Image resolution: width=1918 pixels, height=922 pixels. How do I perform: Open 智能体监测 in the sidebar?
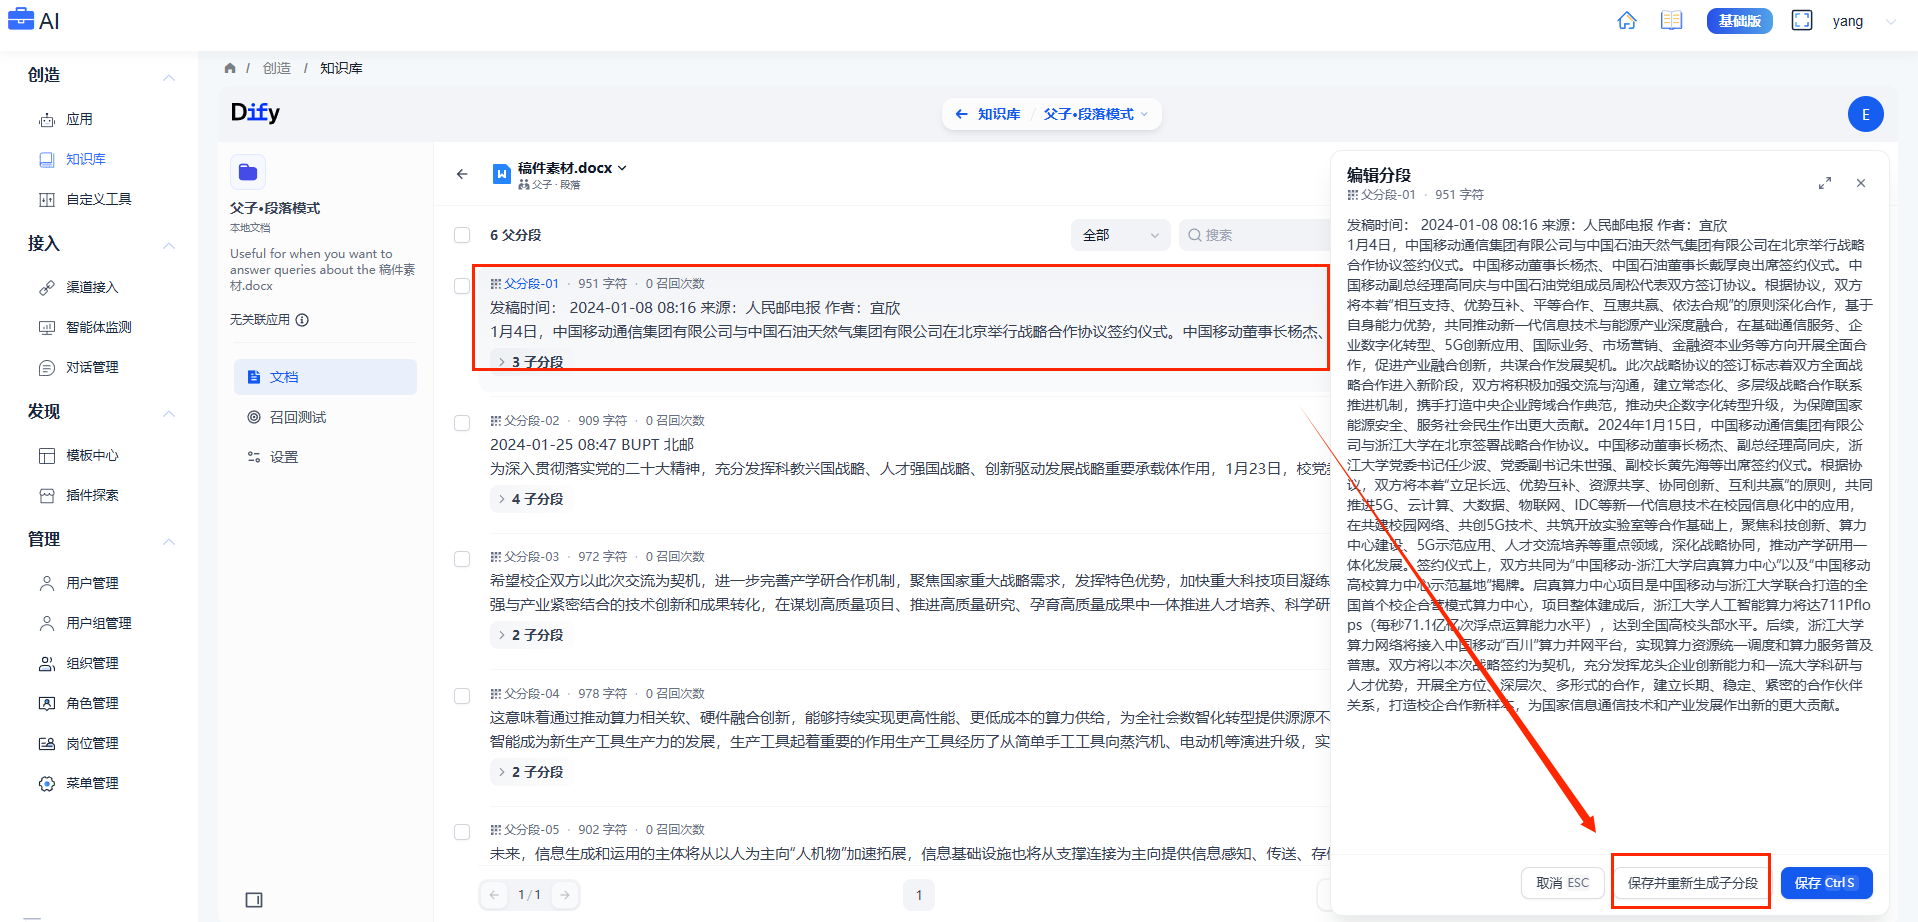pyautogui.click(x=100, y=327)
